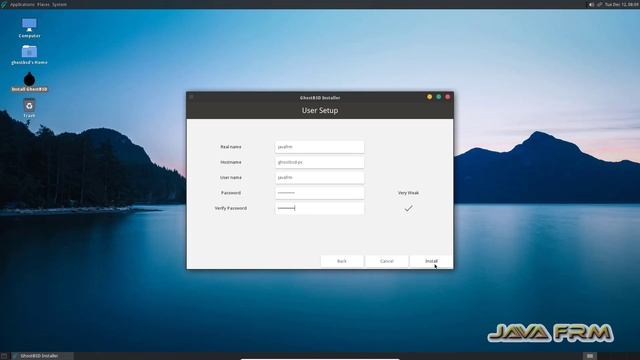Click the Hostname label

pos(231,162)
